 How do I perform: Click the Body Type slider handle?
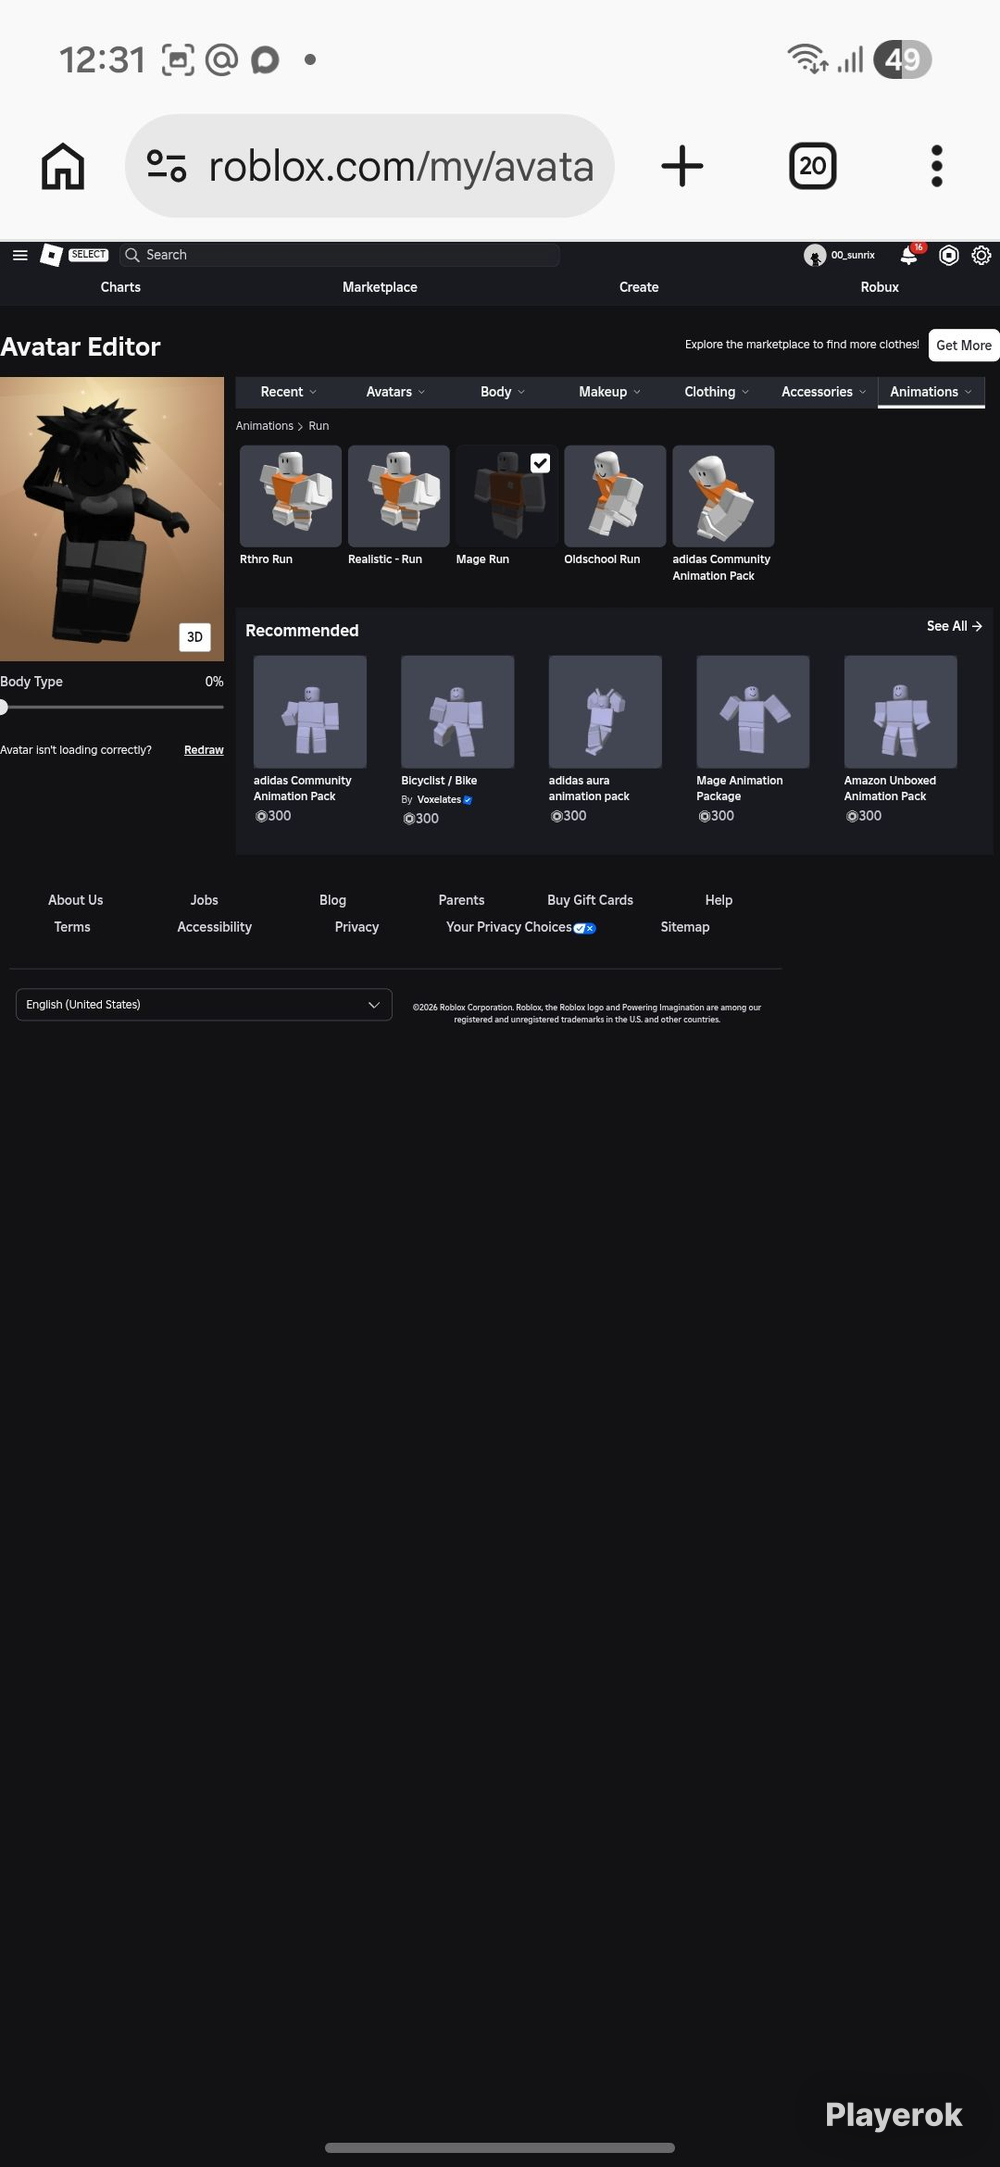point(3,707)
